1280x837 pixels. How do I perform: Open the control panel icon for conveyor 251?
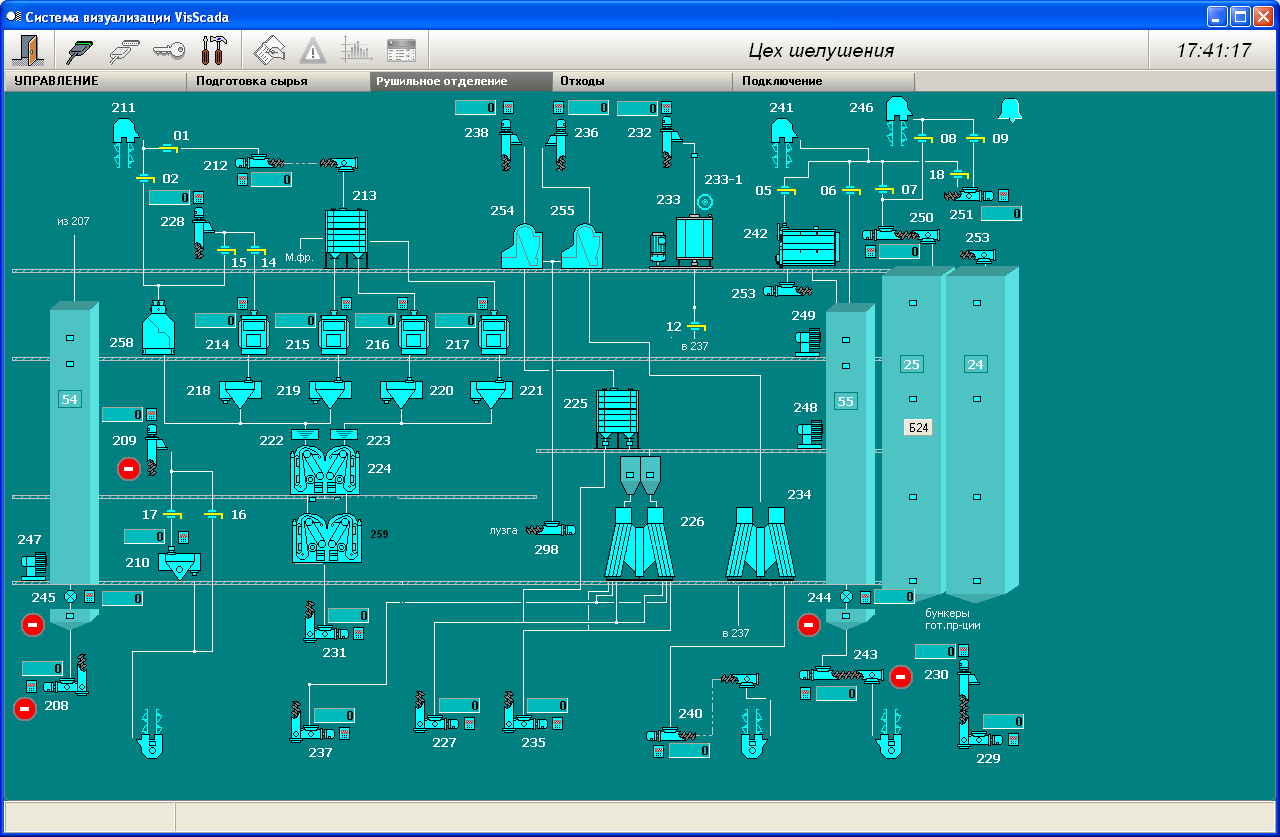tap(1003, 196)
